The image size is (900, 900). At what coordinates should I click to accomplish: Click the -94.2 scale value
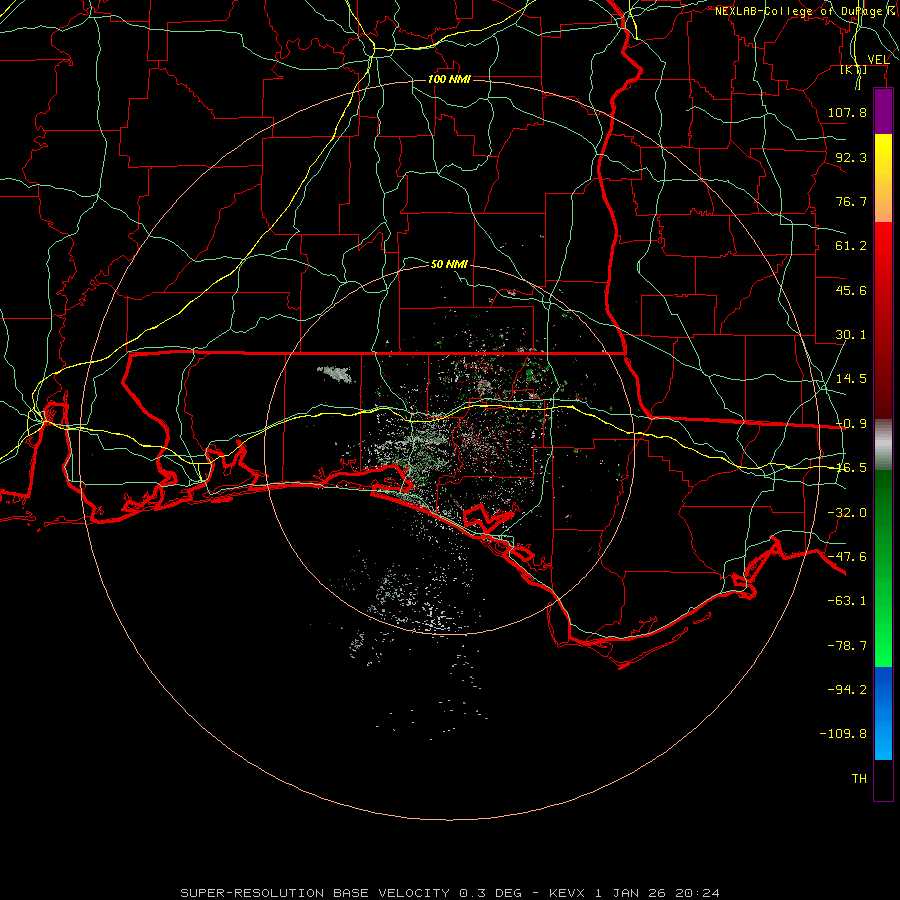click(x=847, y=690)
